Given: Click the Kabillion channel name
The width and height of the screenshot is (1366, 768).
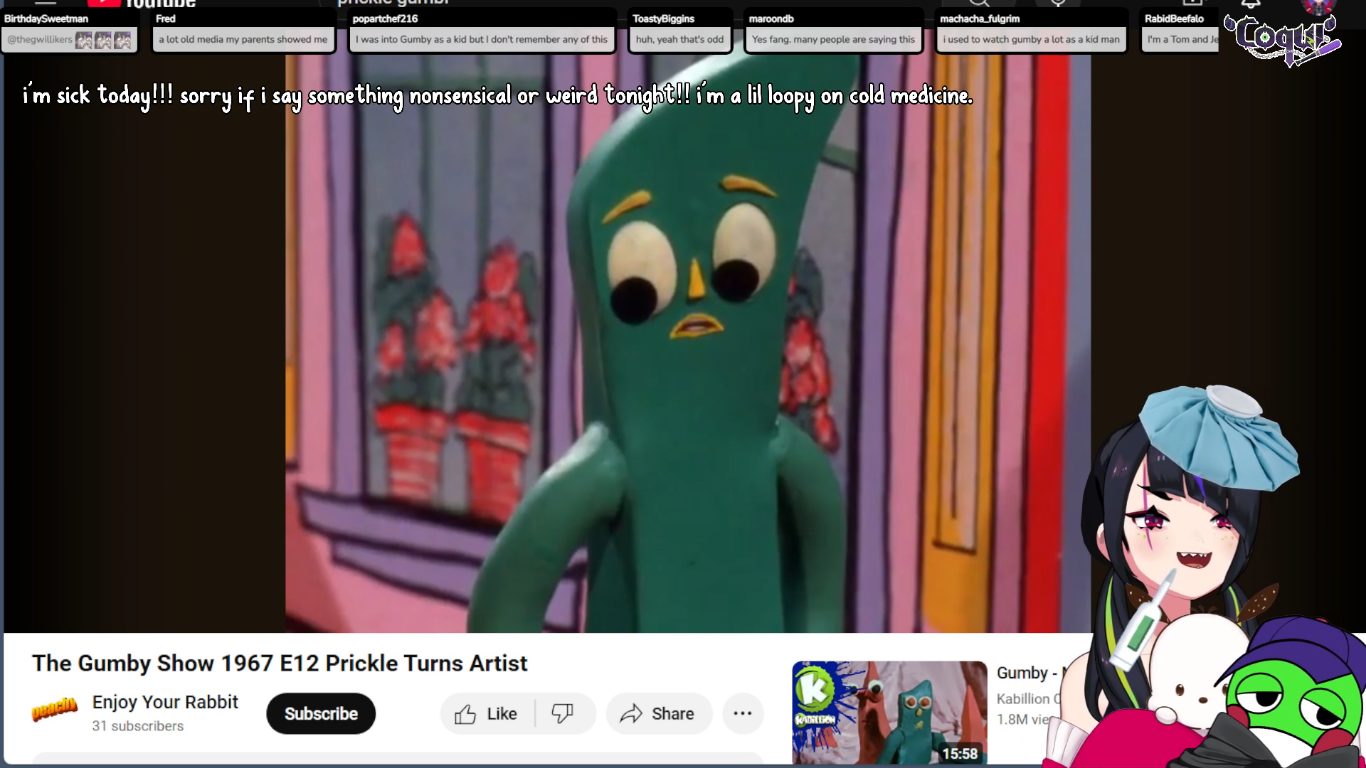Looking at the screenshot, I should point(1028,699).
